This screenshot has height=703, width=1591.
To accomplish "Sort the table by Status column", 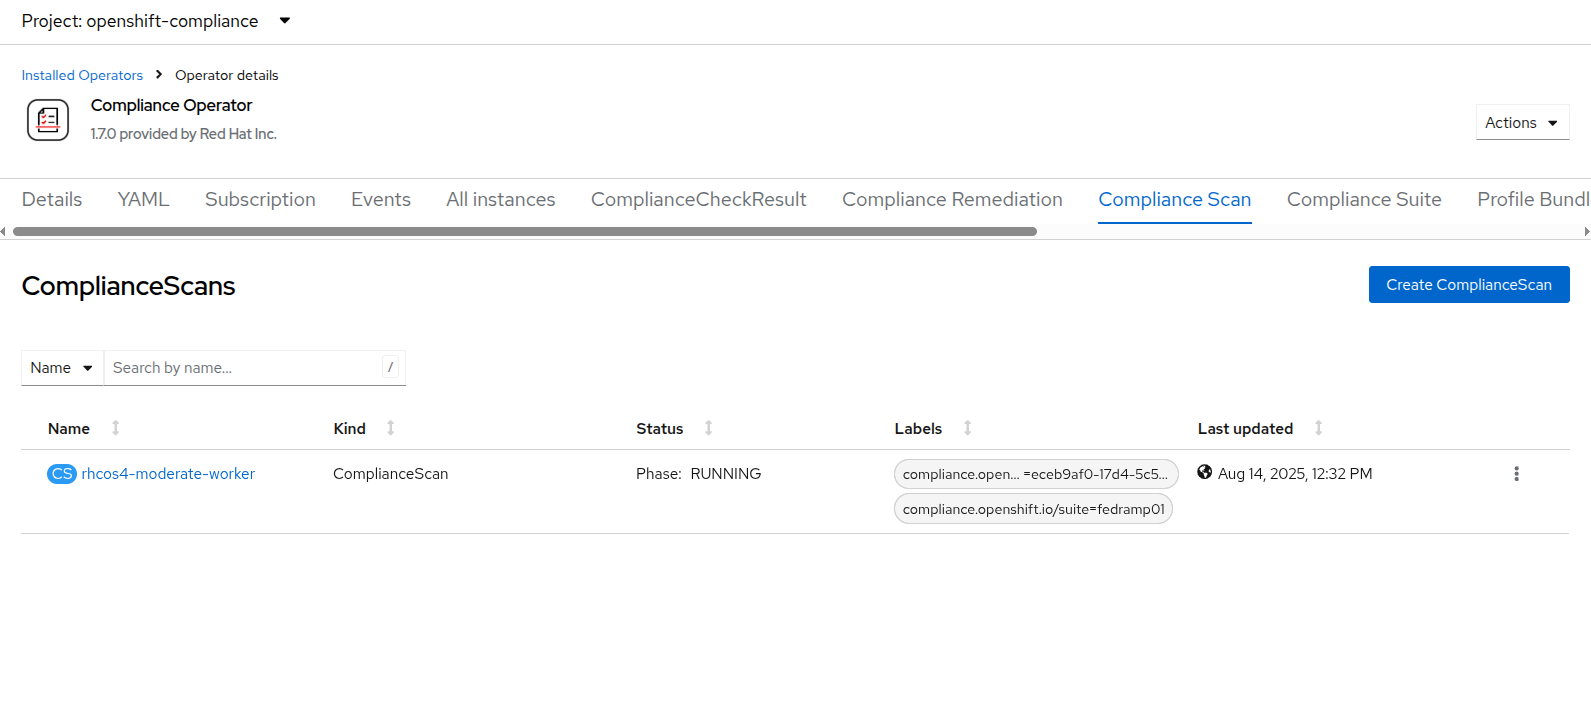I will tap(675, 428).
